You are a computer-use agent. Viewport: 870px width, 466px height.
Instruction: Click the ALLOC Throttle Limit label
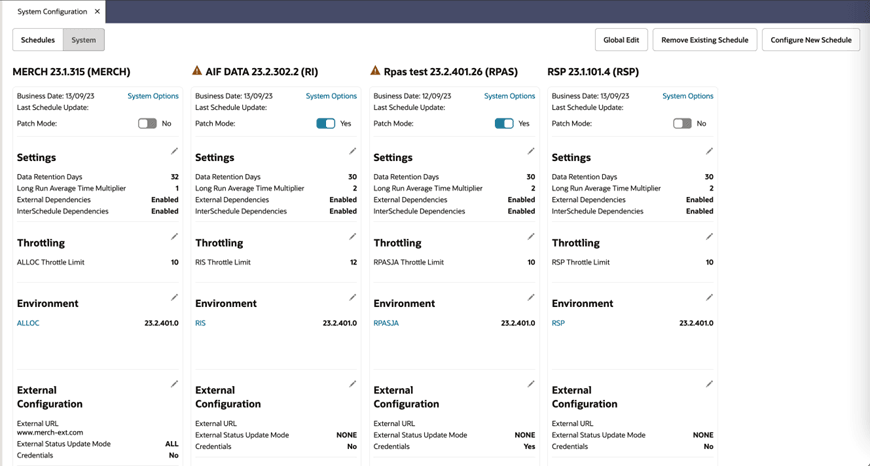pos(51,262)
